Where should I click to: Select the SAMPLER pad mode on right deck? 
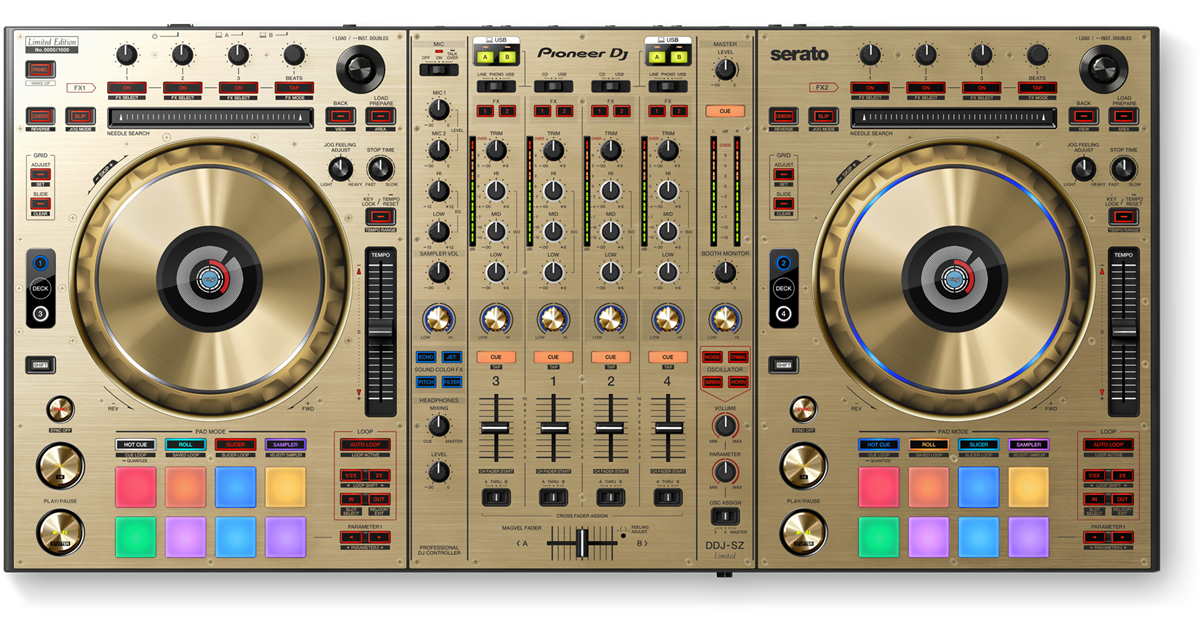[1028, 444]
